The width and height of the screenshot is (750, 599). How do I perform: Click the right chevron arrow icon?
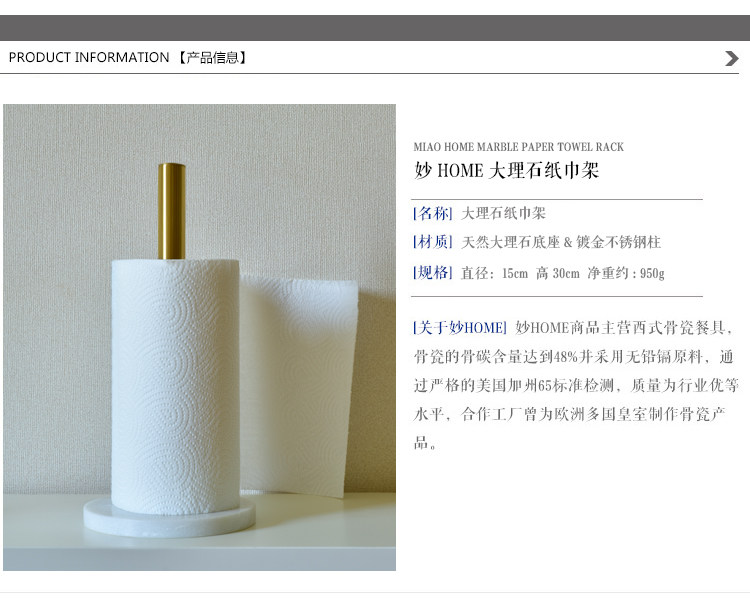point(732,58)
